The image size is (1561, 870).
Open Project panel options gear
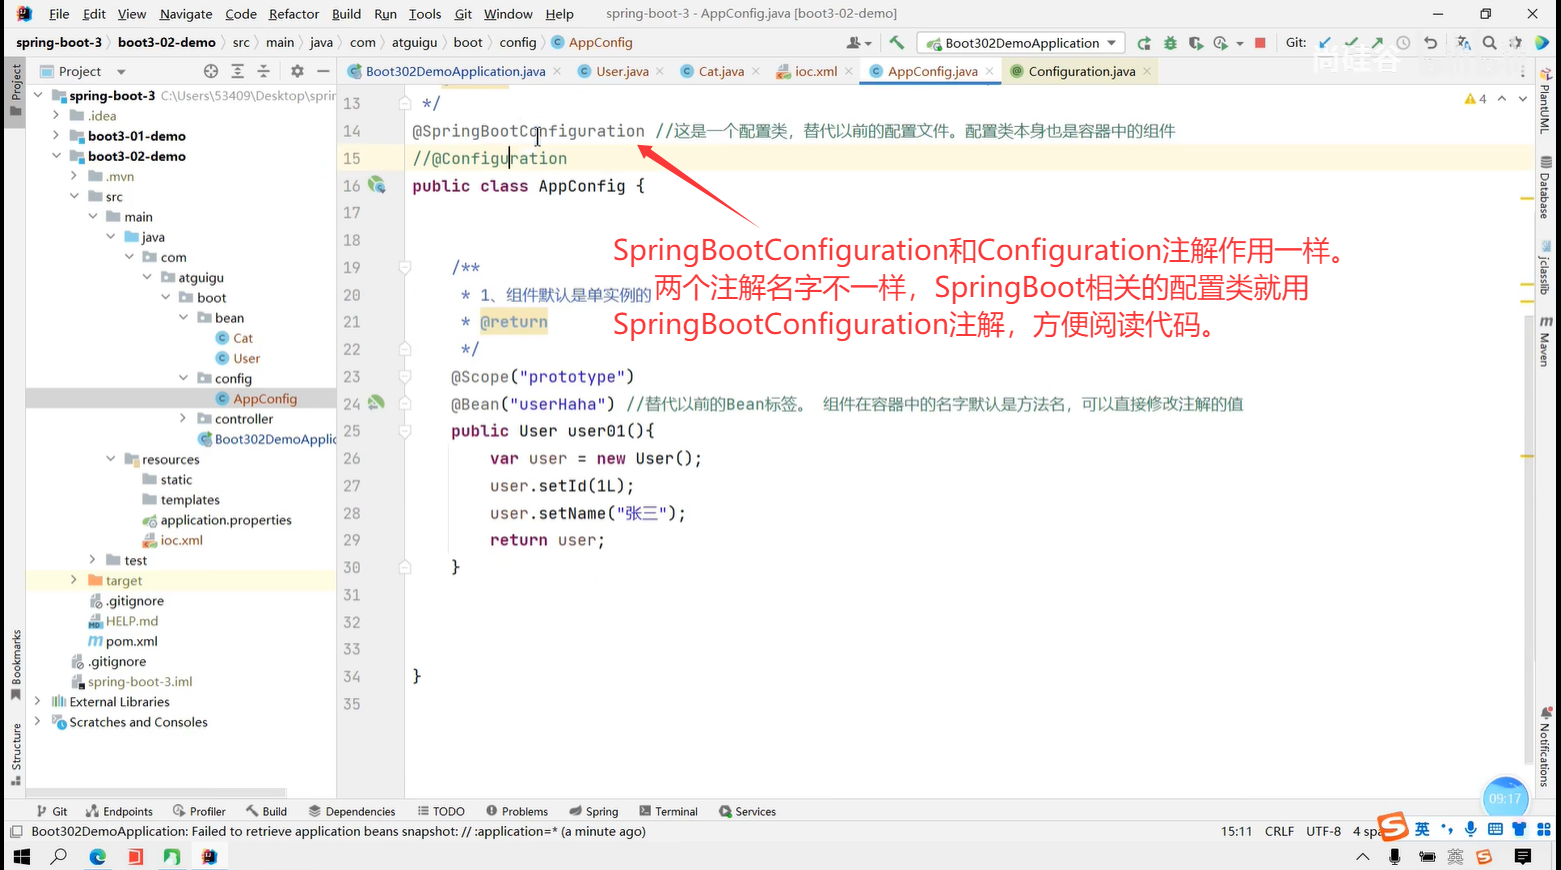point(297,71)
